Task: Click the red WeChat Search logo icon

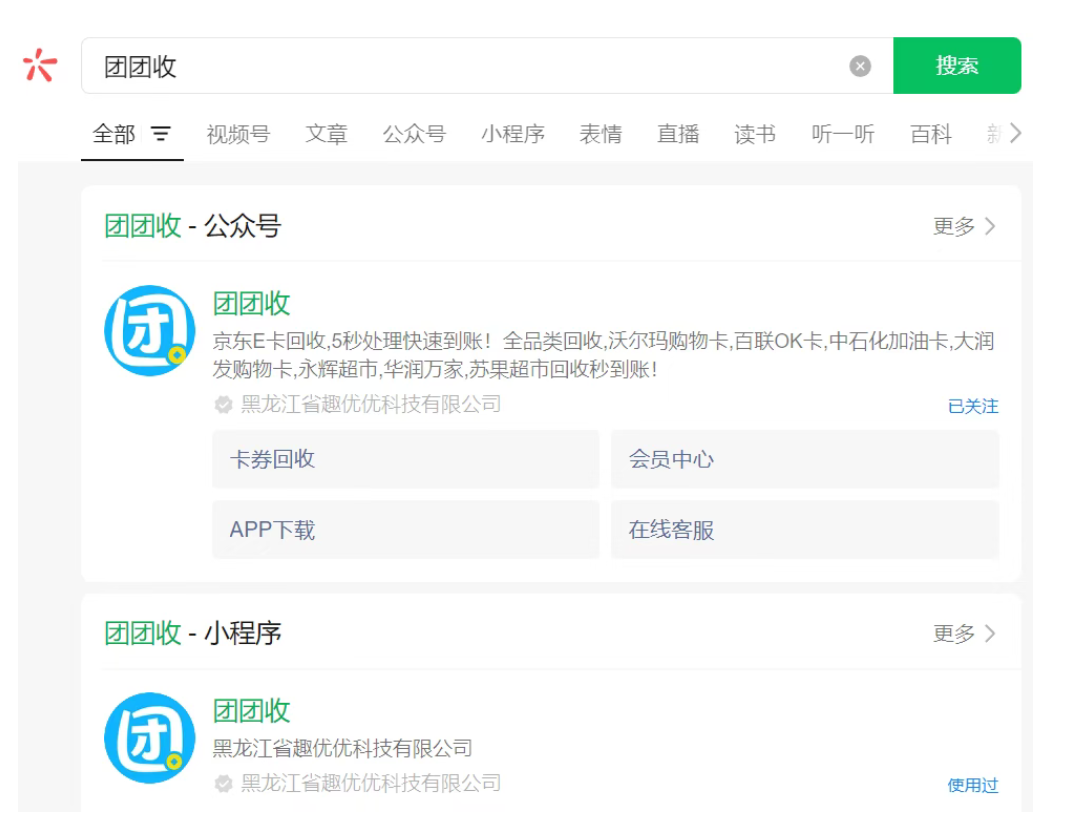Action: (x=40, y=65)
